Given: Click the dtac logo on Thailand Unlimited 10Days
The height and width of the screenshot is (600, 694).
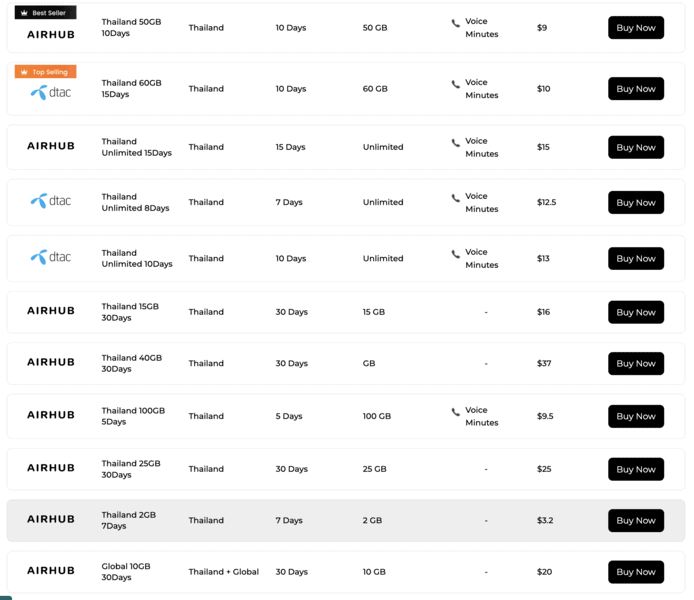Looking at the screenshot, I should [51, 257].
